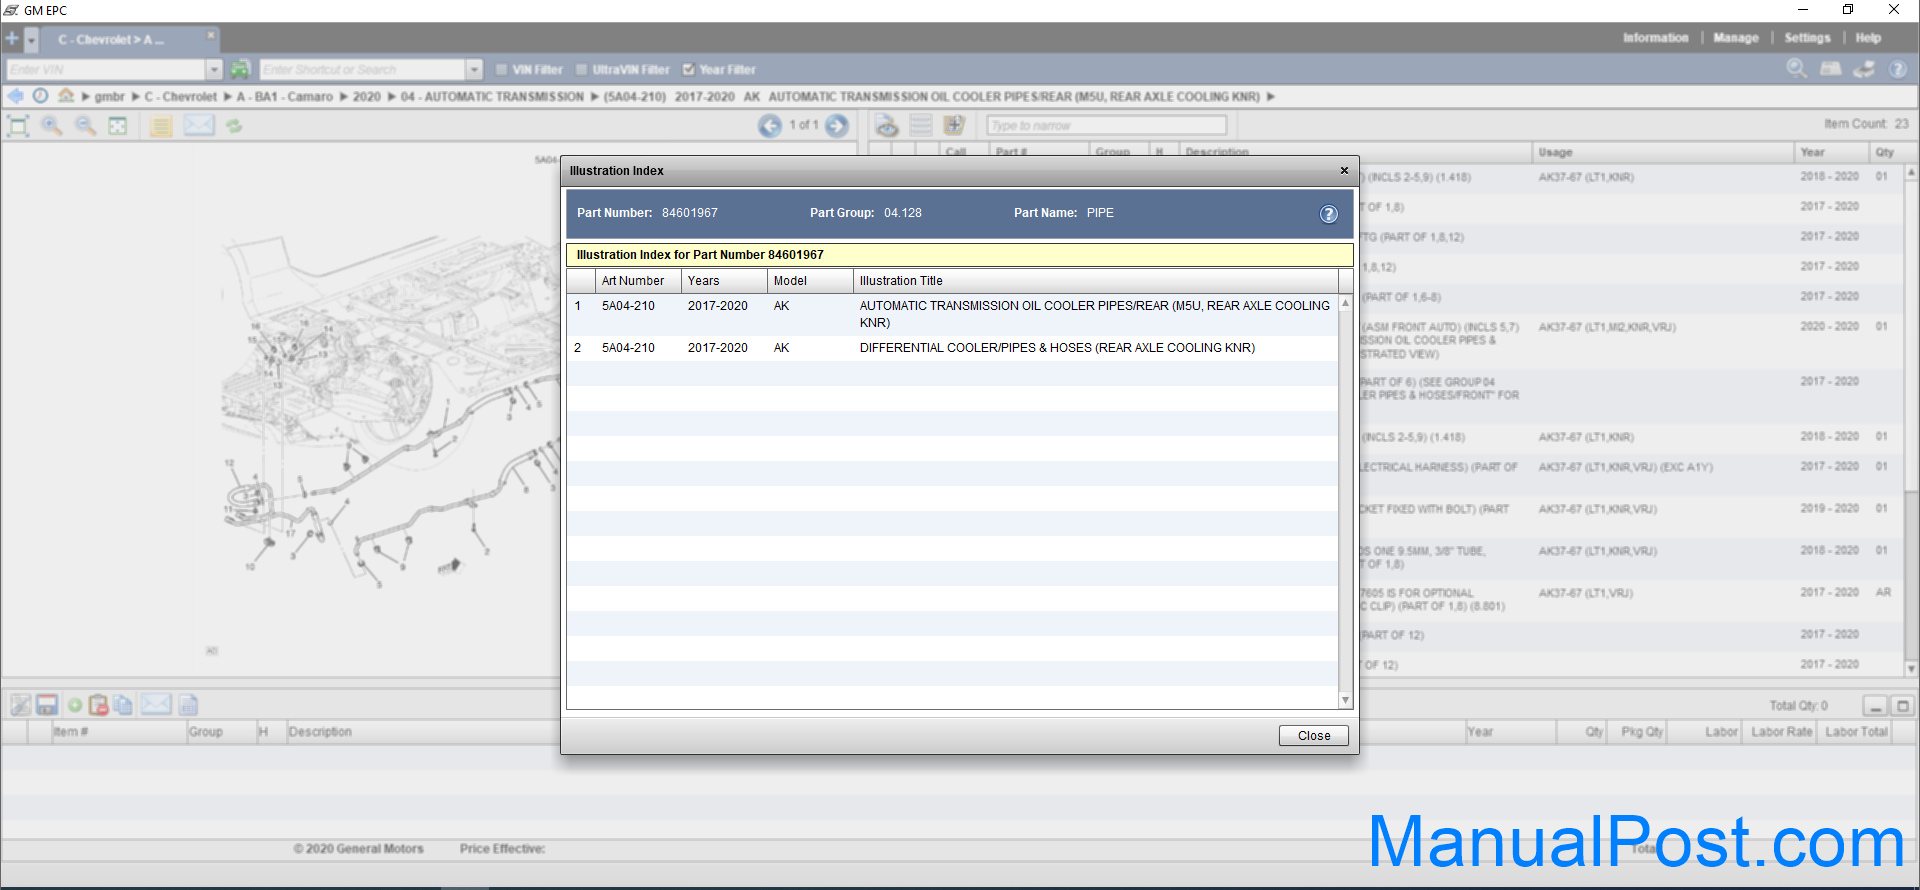Minimize the shopping list panel
Screen dimensions: 1920x890
(x=1876, y=706)
